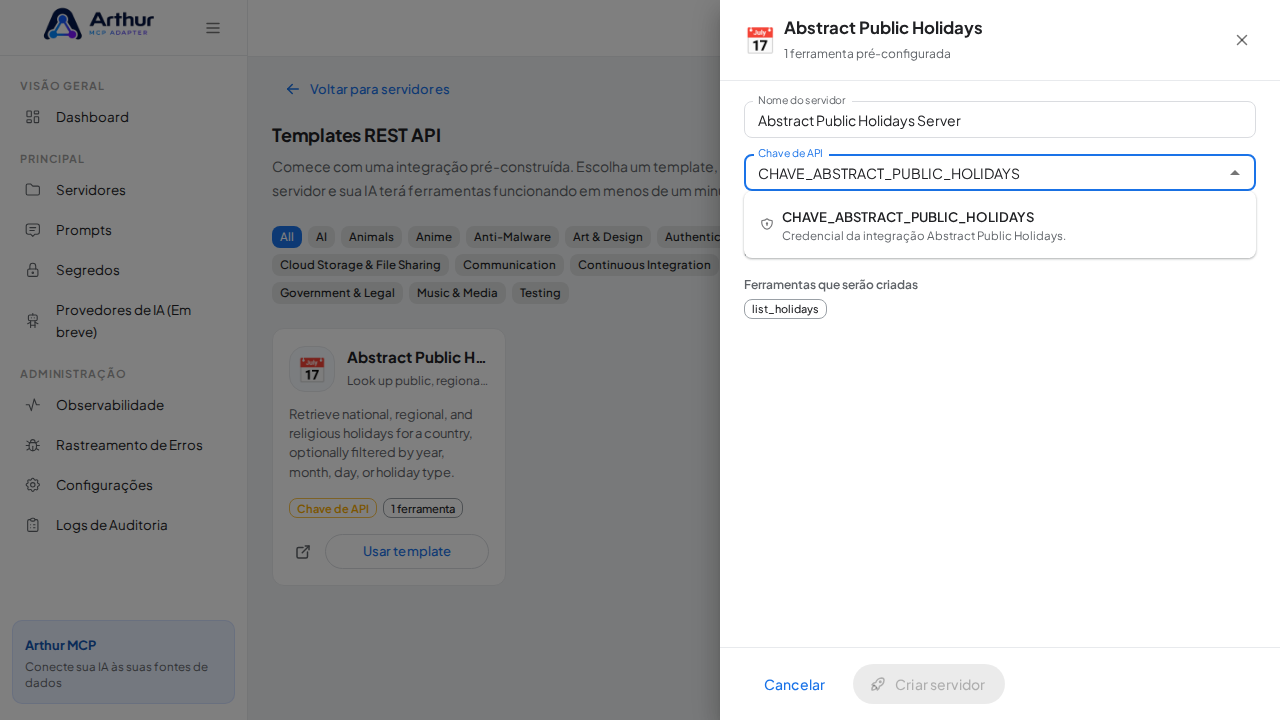Click the Servidores folder icon
Viewport: 1280px width, 720px height.
click(x=33, y=190)
